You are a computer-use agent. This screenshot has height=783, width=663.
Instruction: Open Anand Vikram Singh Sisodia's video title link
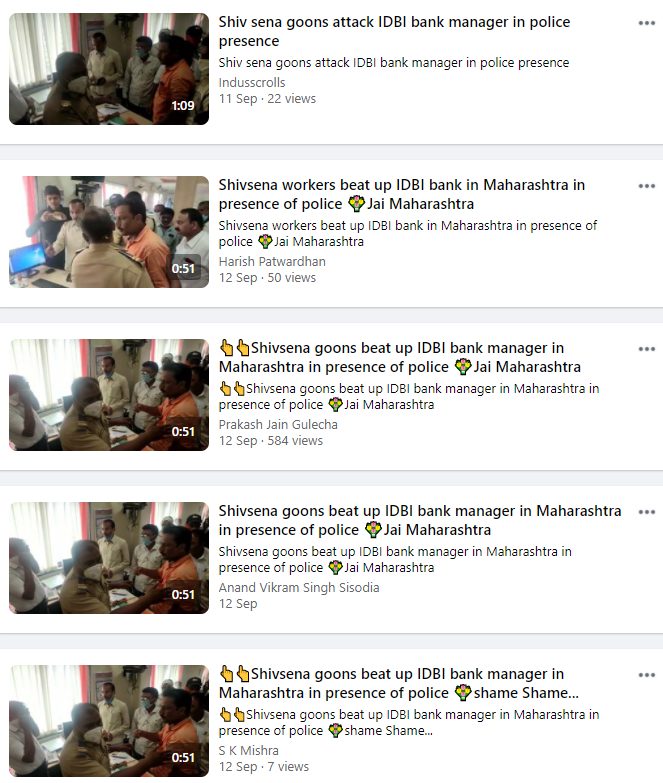coord(420,520)
